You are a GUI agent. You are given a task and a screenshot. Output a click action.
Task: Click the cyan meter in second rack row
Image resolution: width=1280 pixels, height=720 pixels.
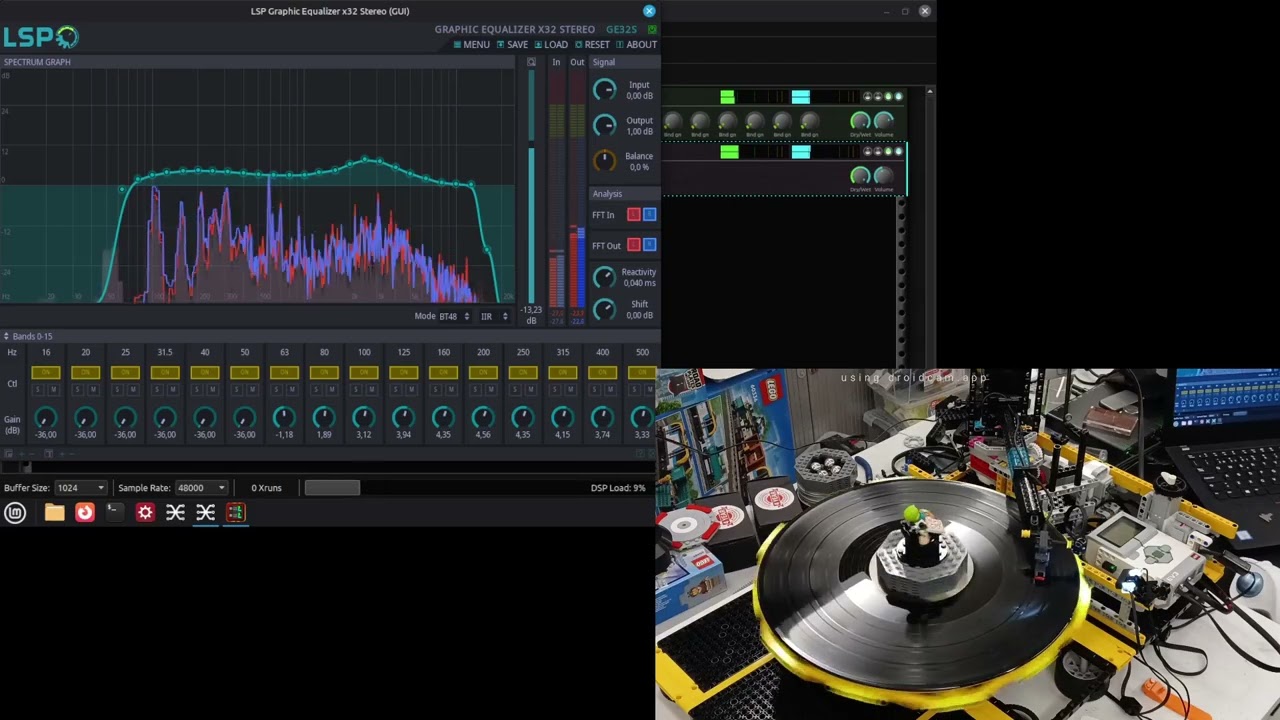(801, 152)
